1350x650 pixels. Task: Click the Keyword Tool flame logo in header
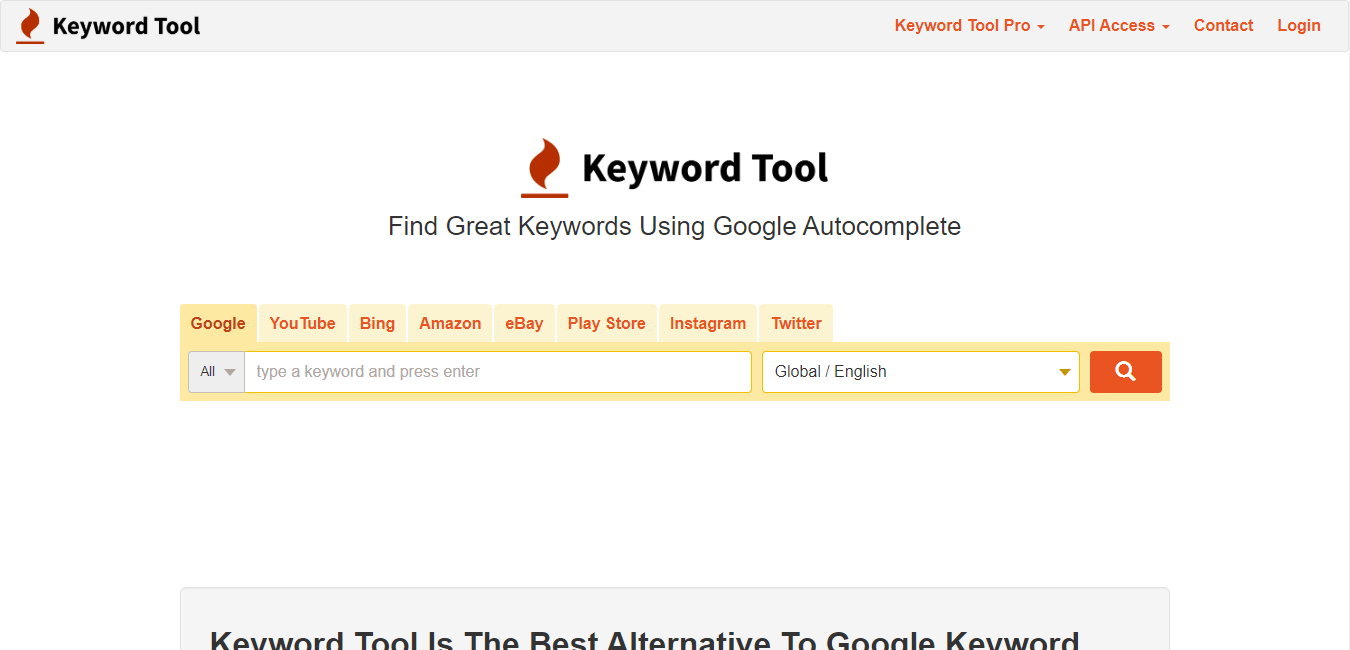[x=29, y=25]
